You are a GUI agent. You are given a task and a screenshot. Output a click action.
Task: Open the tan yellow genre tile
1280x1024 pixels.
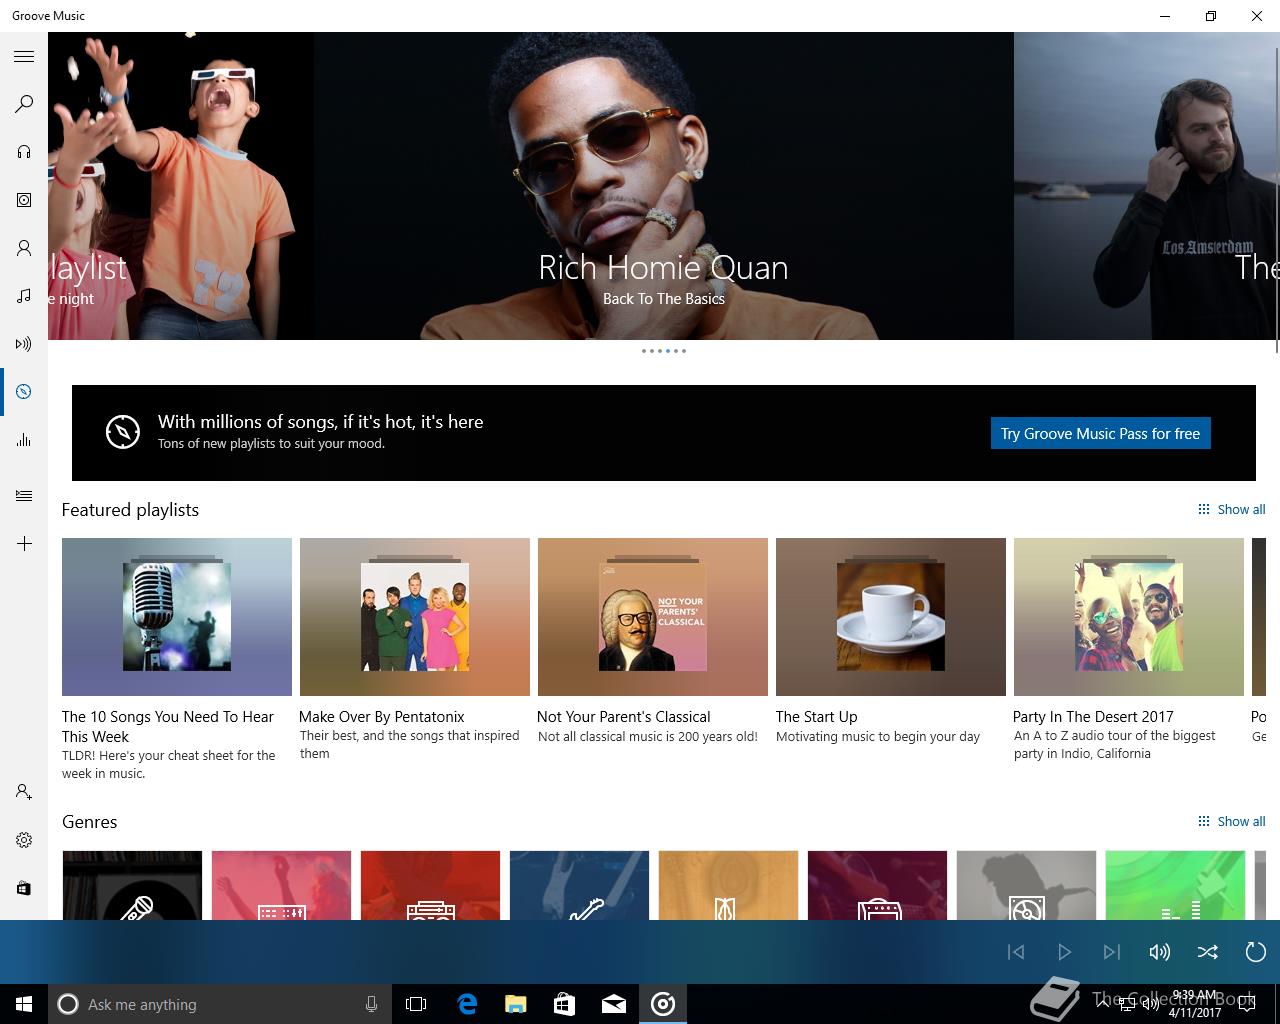coord(728,885)
